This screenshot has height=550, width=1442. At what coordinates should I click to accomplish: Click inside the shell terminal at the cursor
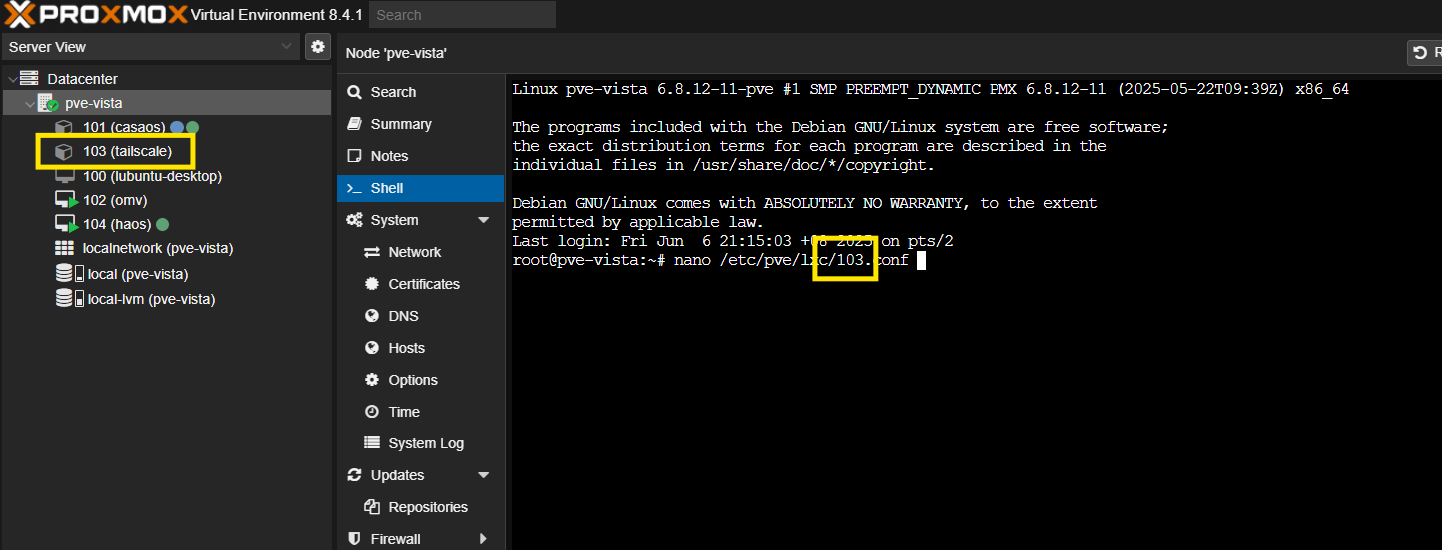pos(921,260)
